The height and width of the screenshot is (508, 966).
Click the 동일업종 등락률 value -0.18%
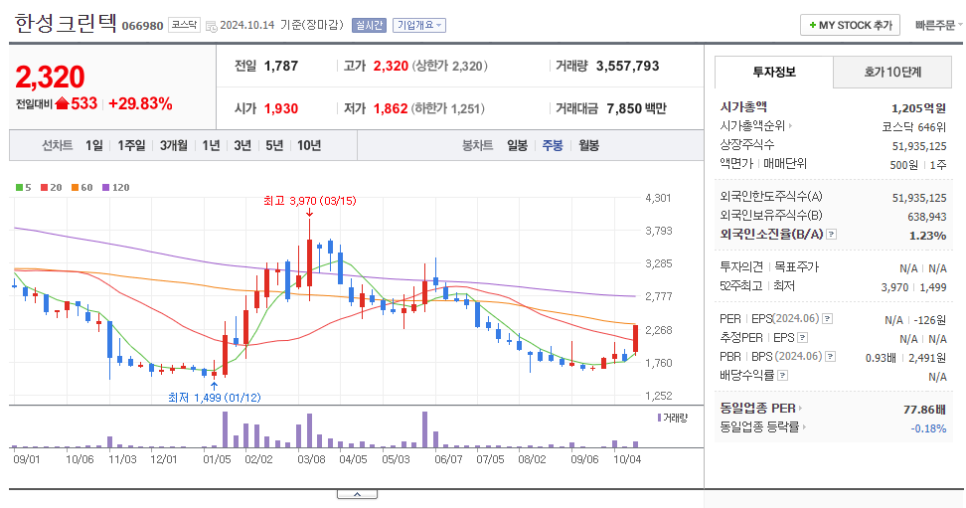(x=929, y=429)
